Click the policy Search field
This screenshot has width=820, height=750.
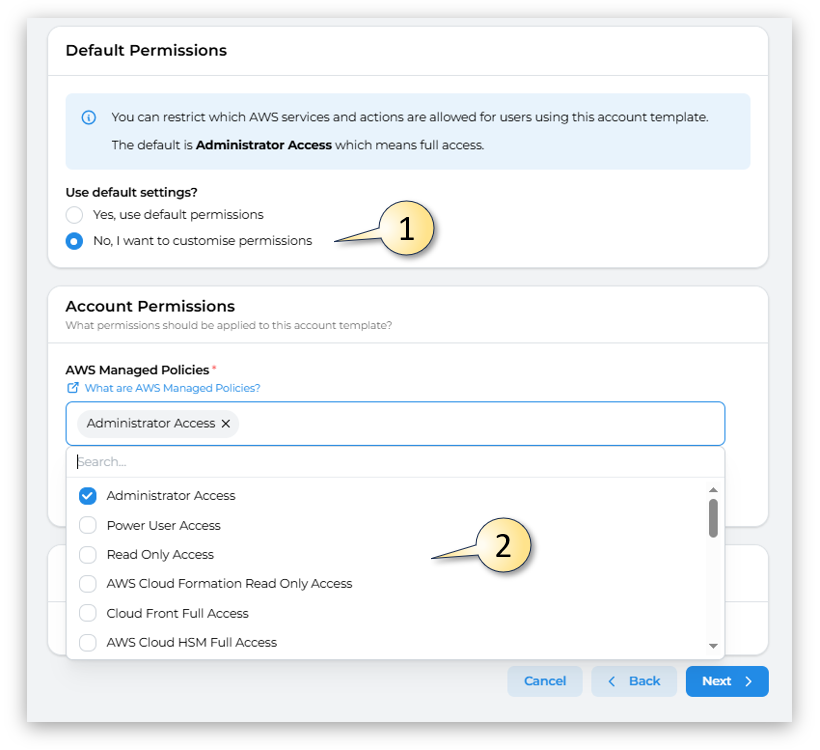[x=395, y=462]
